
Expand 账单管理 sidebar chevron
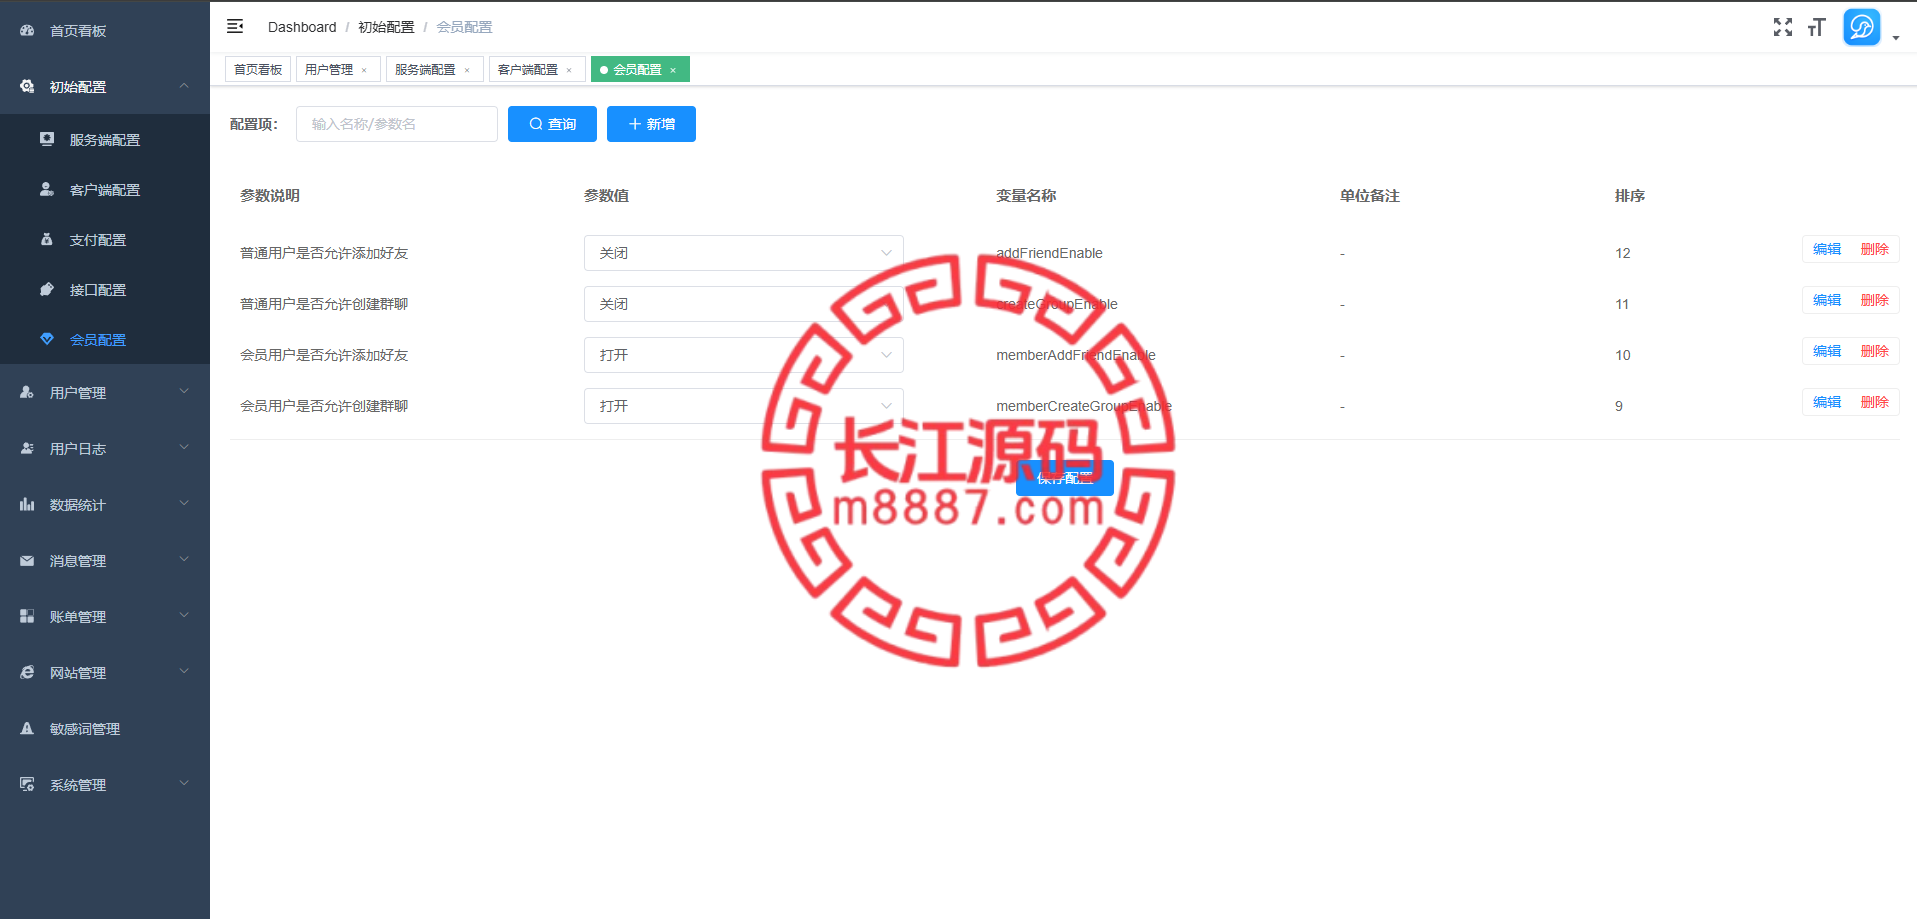[x=184, y=616]
